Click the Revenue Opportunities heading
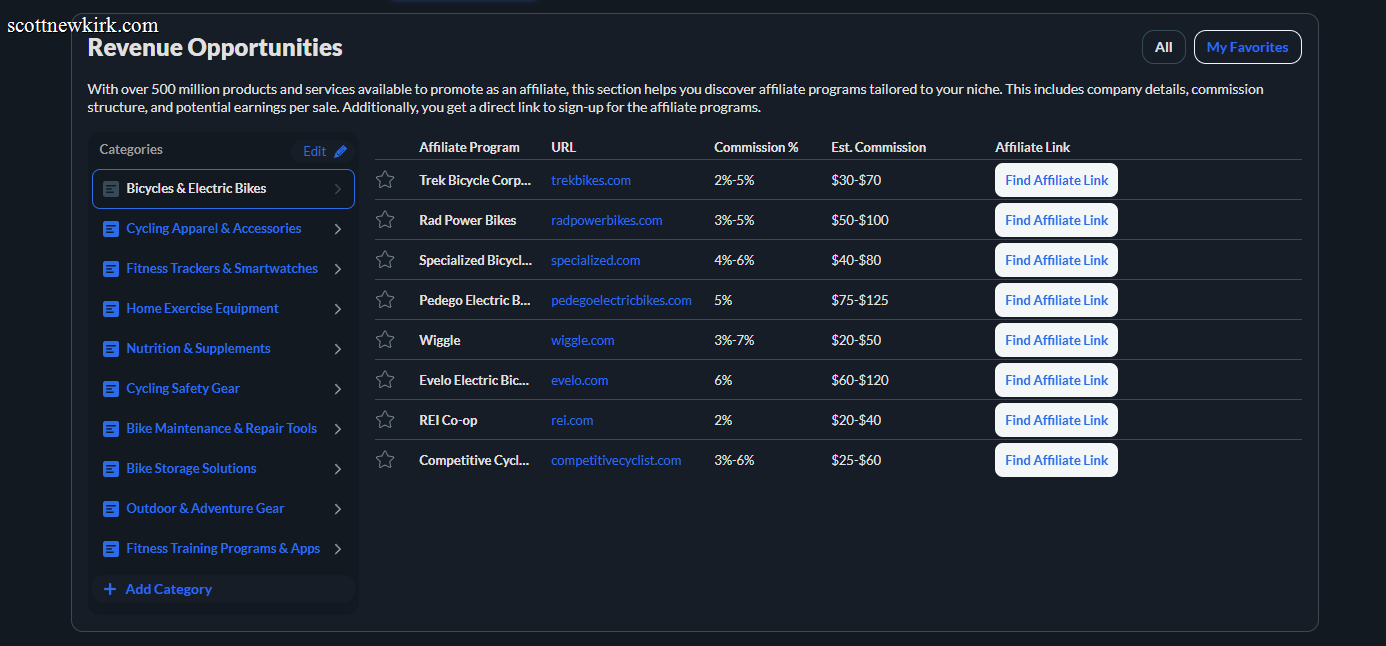Image resolution: width=1386 pixels, height=646 pixels. 215,47
